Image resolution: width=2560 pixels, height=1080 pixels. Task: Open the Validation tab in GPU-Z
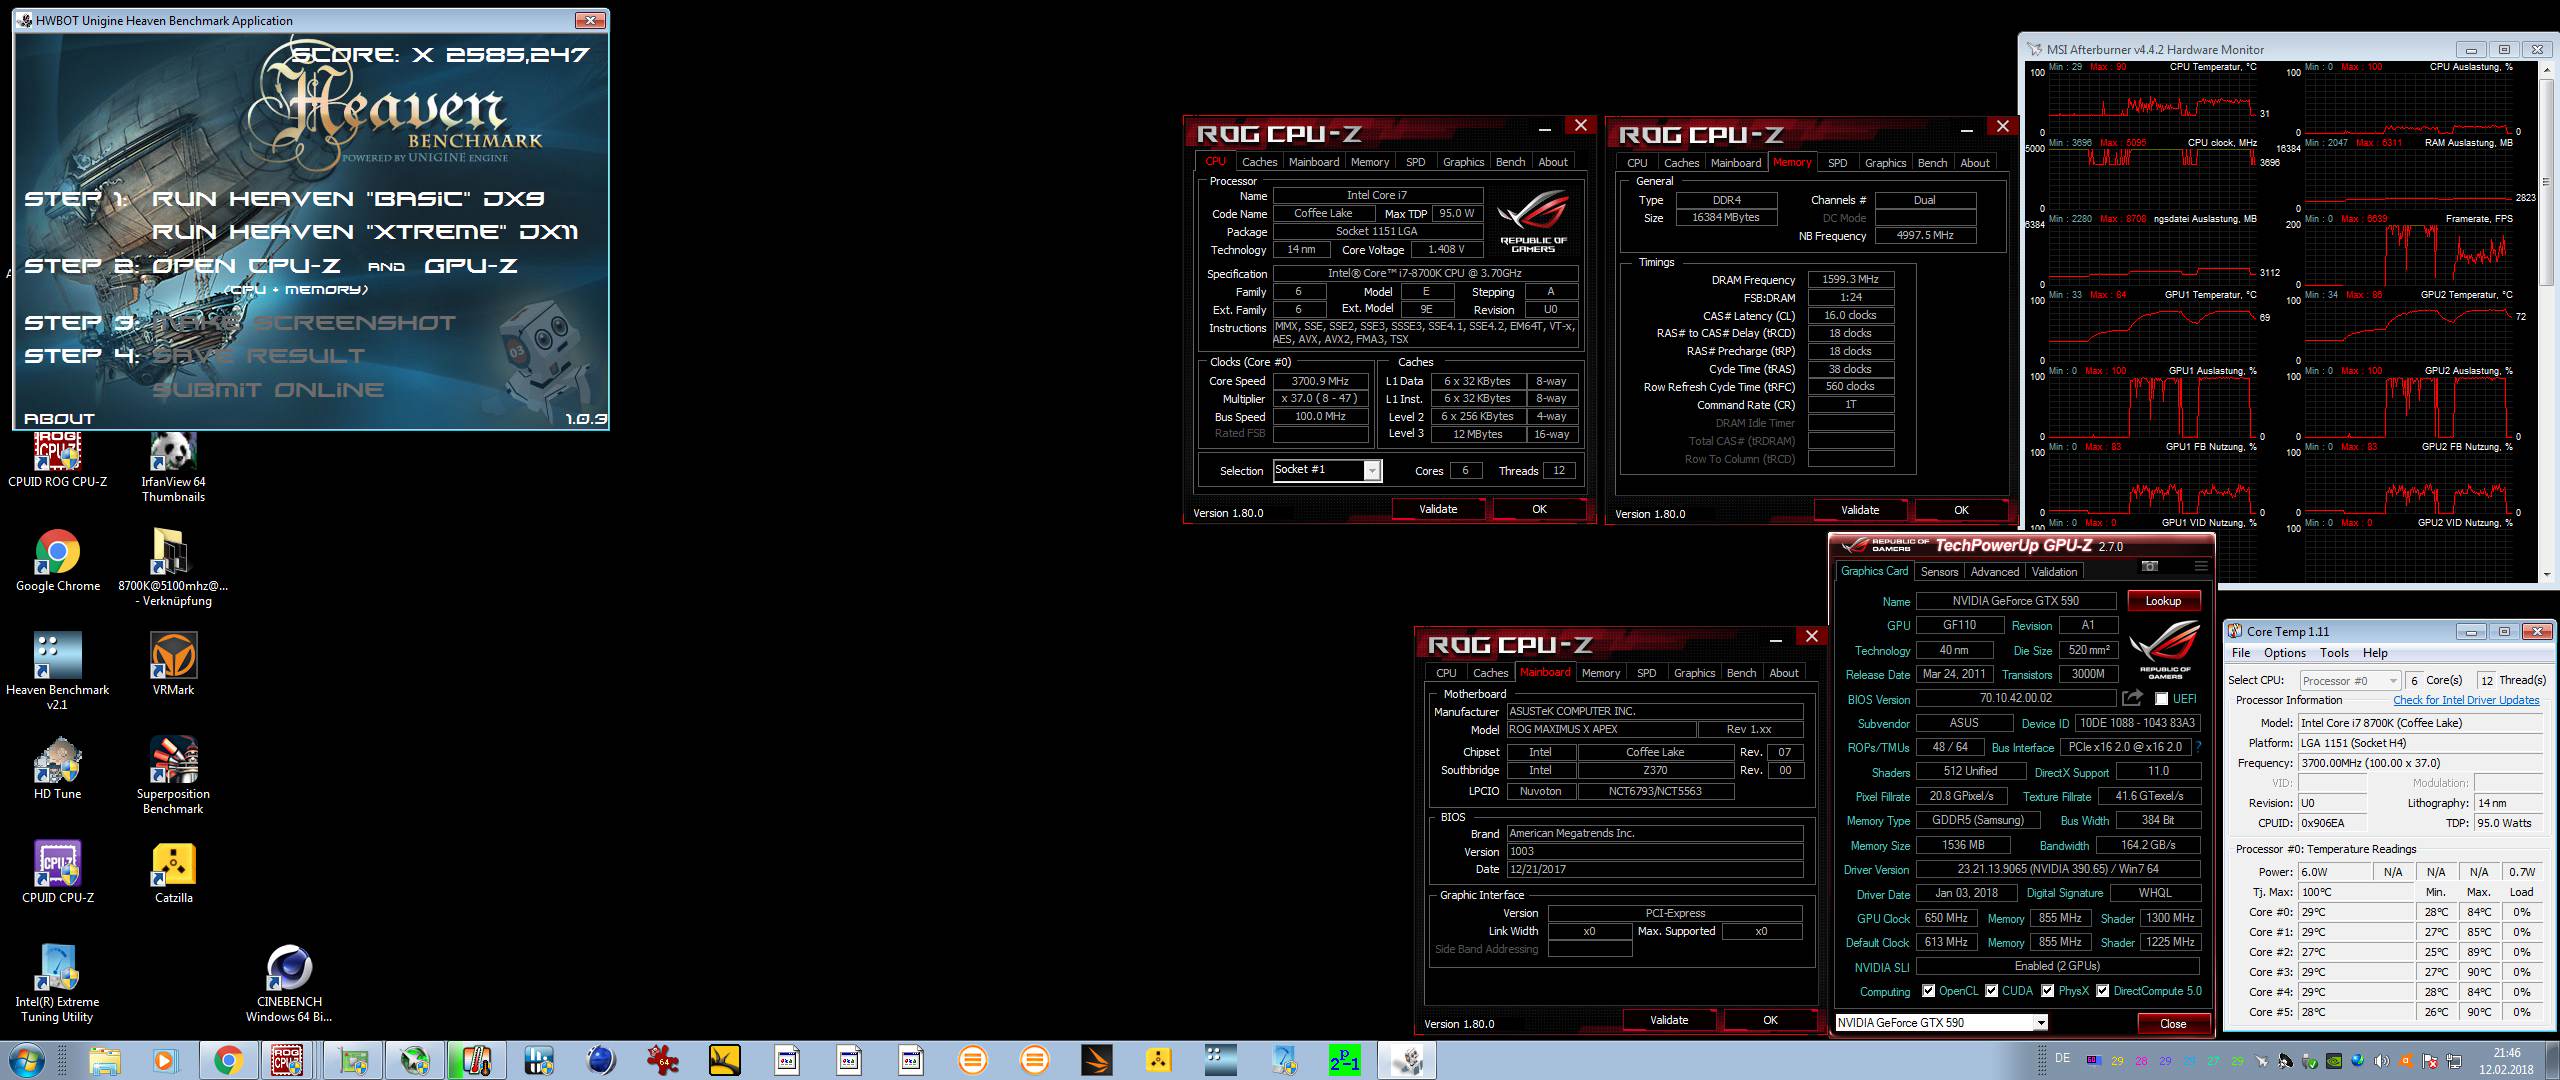pyautogui.click(x=2055, y=572)
